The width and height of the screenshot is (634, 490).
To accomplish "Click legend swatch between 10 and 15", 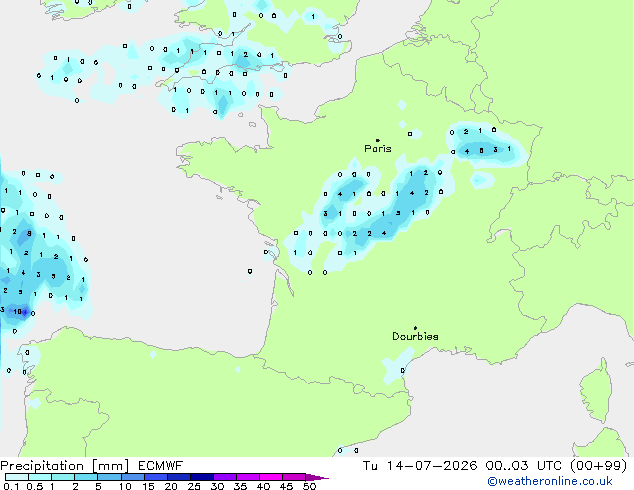I will click(x=133, y=477).
